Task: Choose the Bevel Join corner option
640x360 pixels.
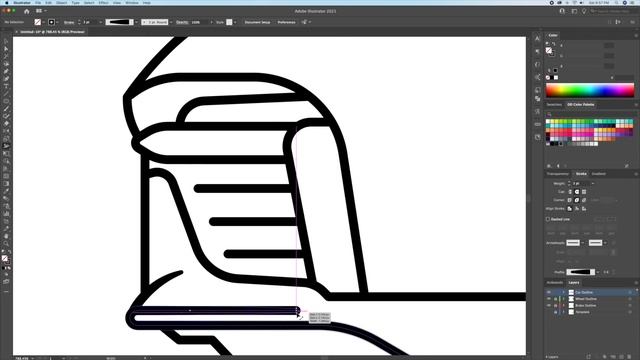Action: pyautogui.click(x=584, y=200)
